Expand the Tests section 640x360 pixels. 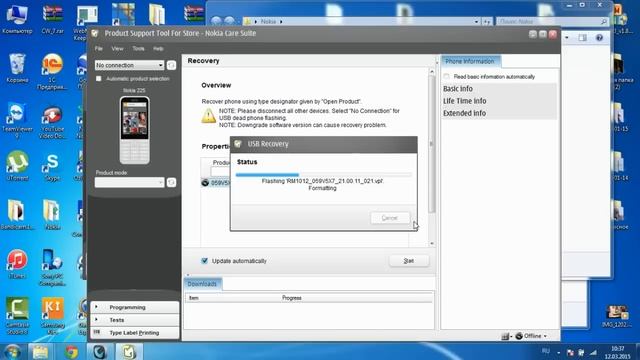tap(134, 320)
